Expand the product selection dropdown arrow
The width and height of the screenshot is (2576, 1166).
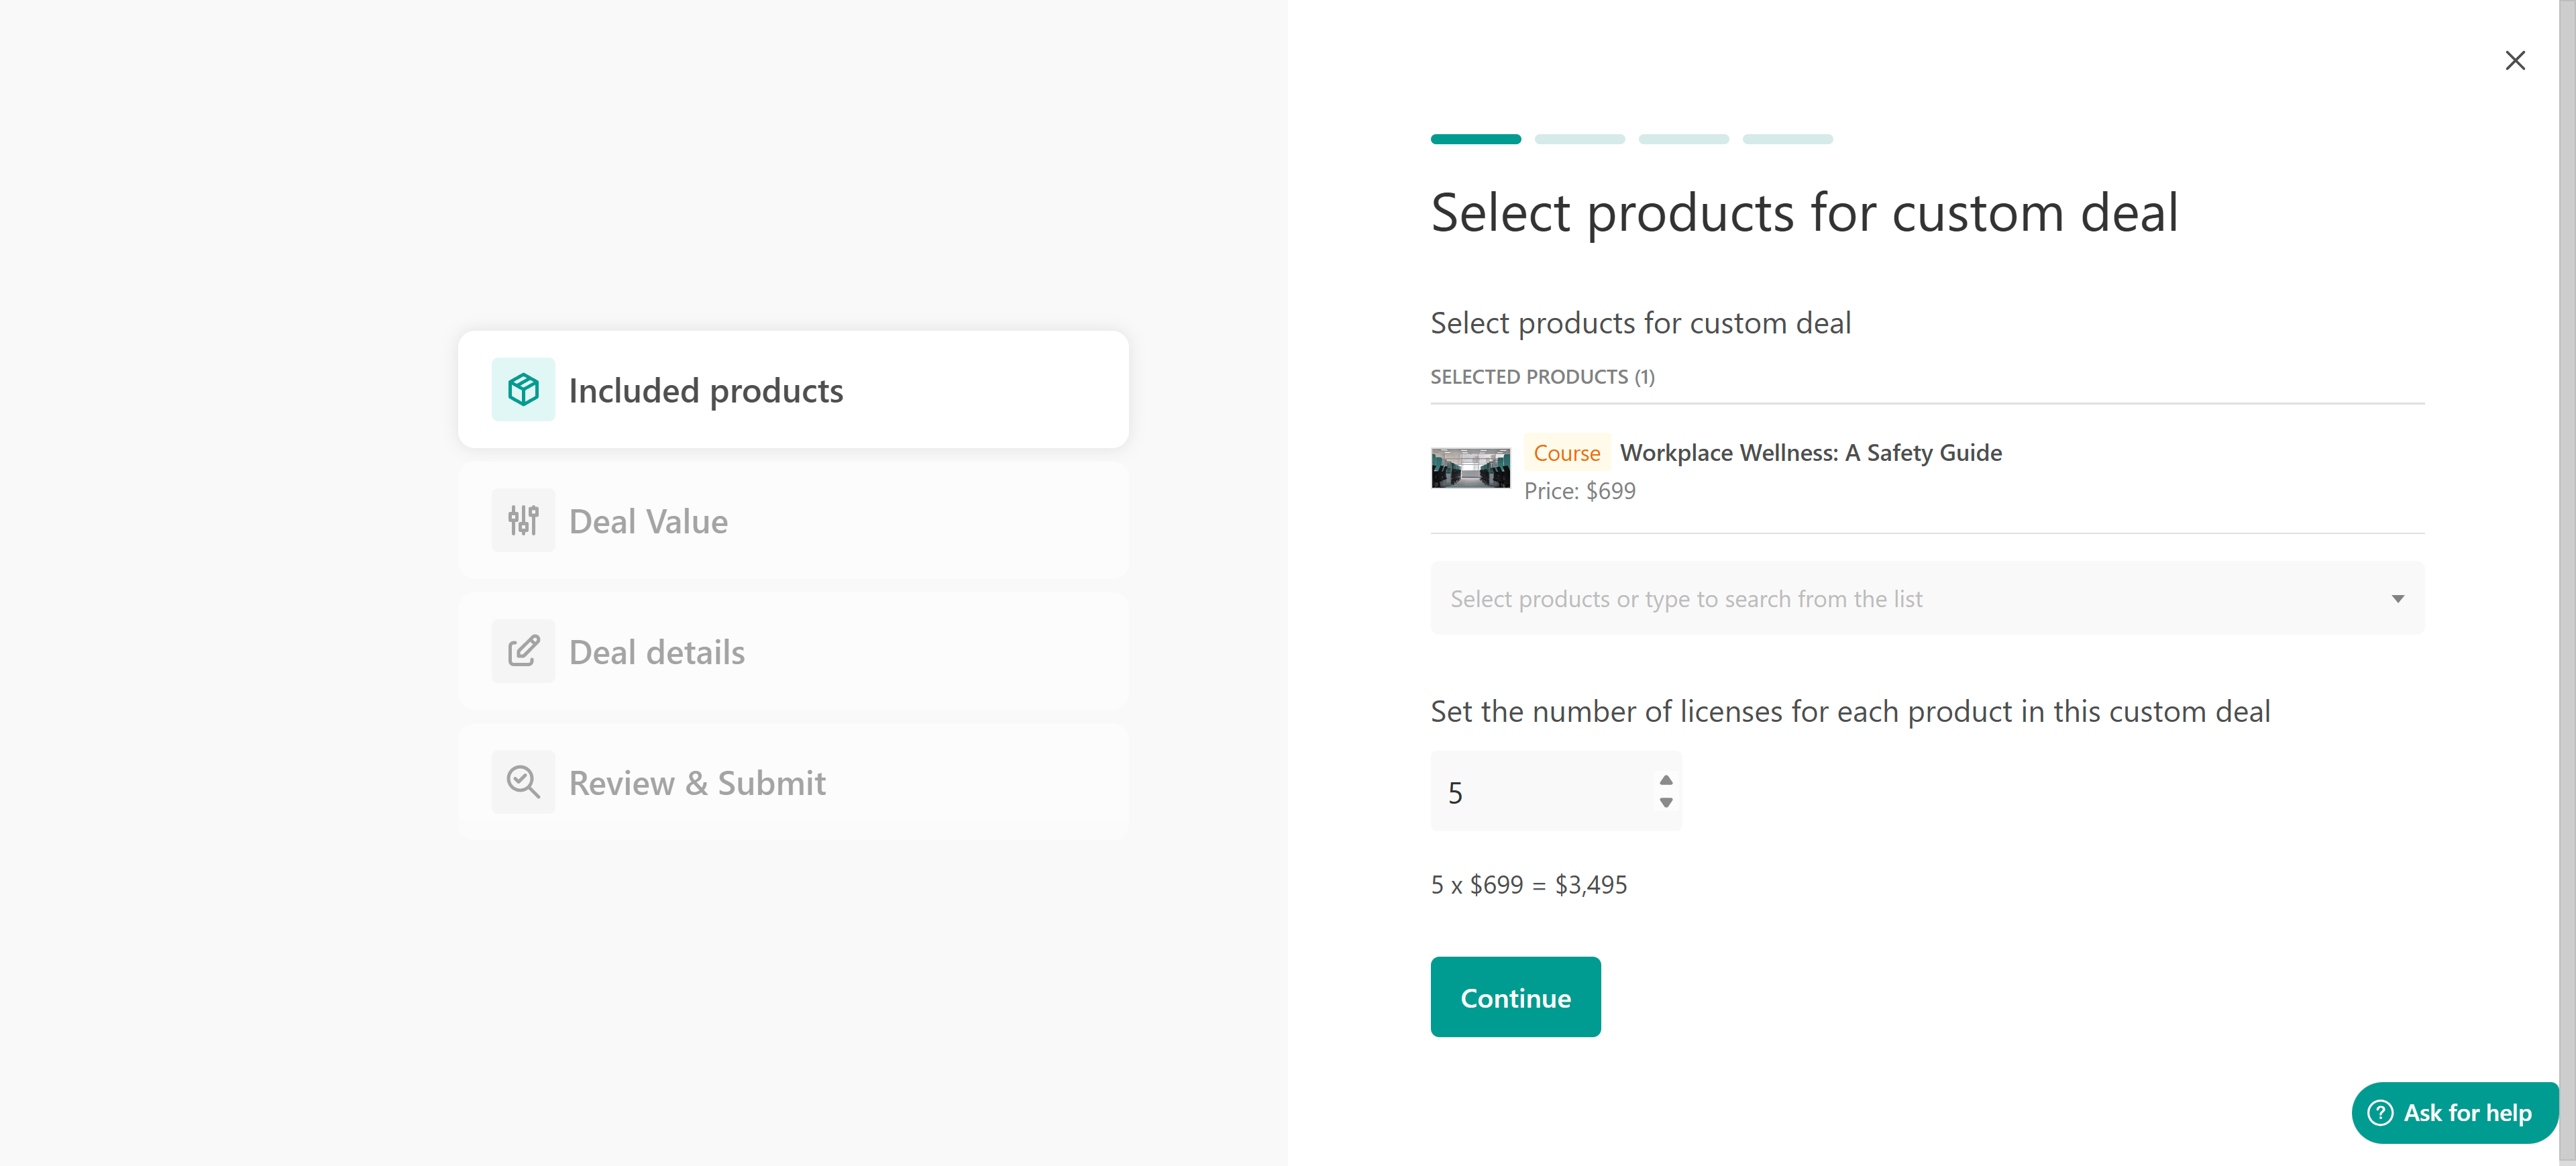click(2397, 598)
